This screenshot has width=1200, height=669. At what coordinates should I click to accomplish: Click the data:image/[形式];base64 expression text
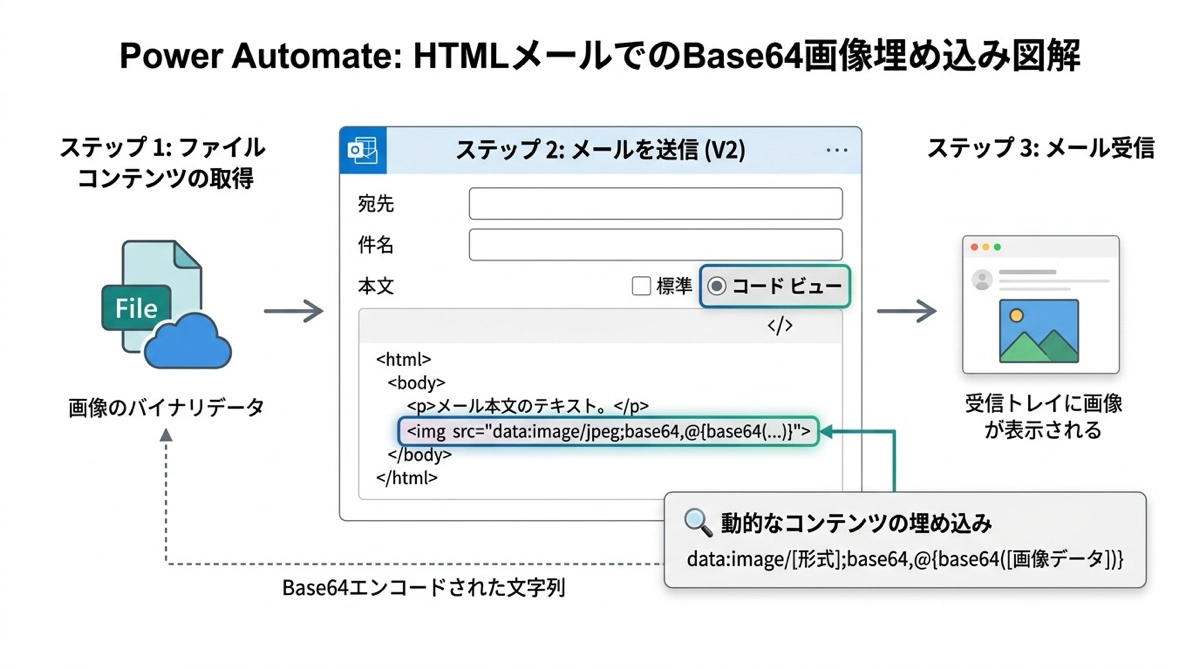pos(905,561)
